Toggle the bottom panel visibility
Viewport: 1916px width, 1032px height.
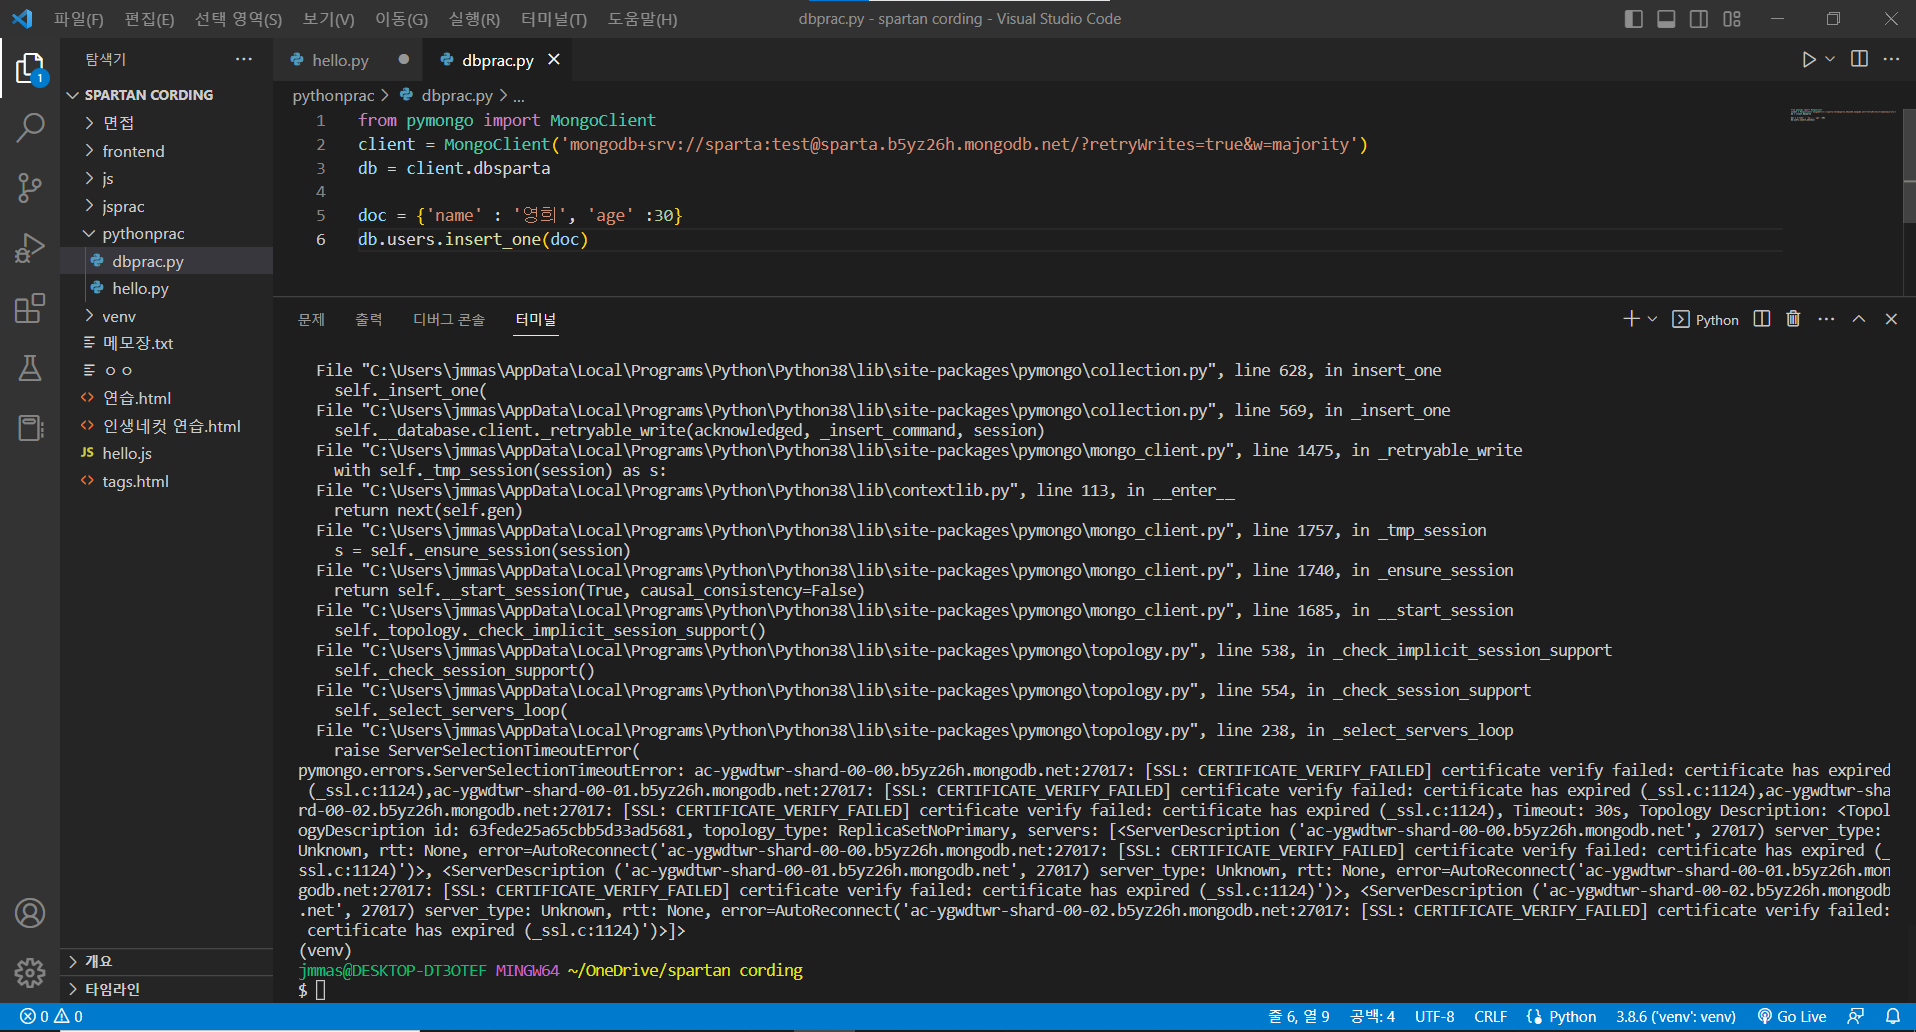(1666, 19)
